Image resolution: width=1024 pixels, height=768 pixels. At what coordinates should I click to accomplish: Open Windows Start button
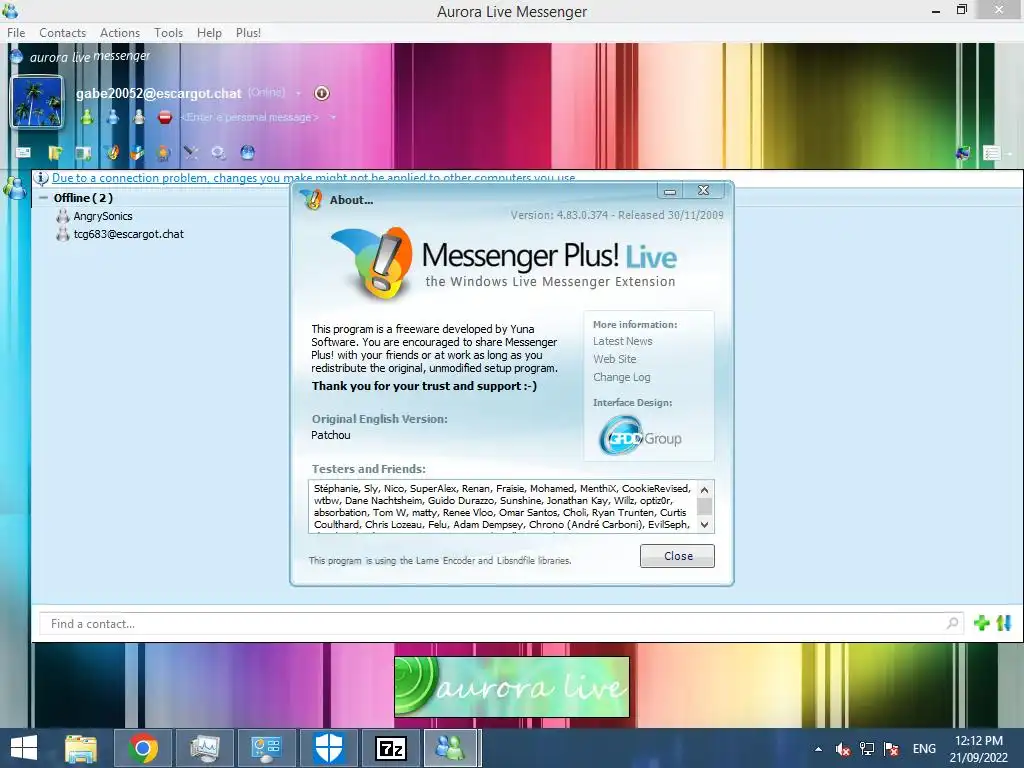point(24,748)
